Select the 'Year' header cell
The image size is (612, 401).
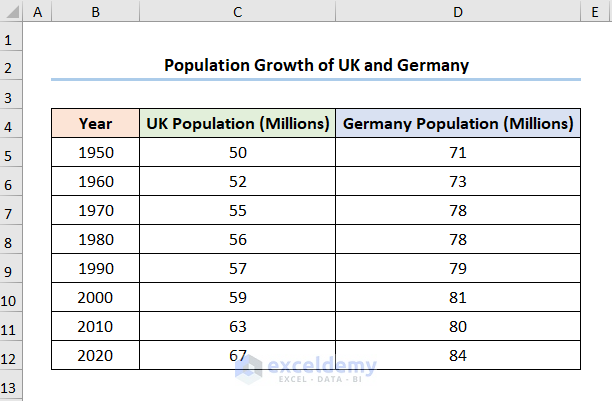(95, 125)
